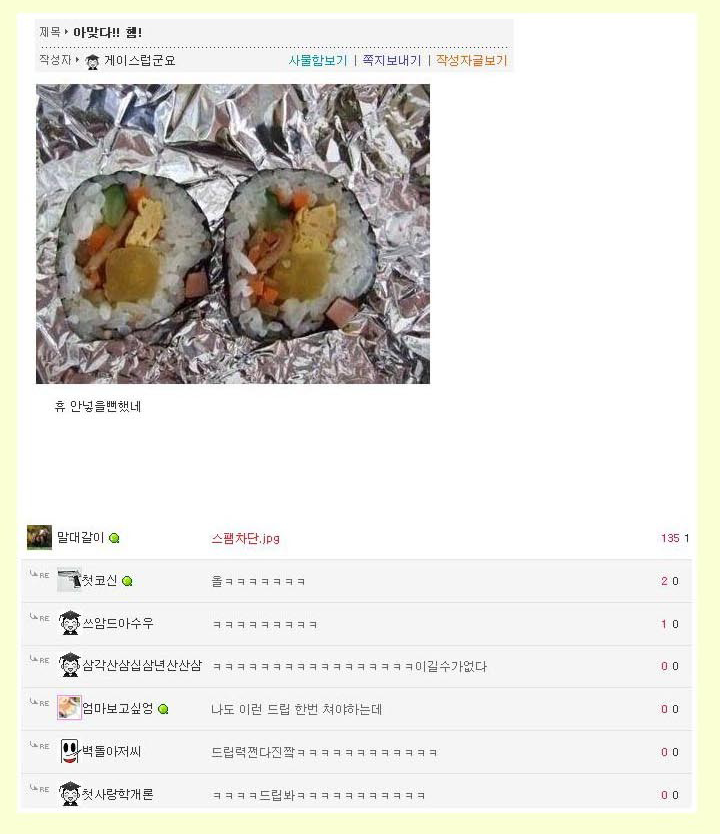This screenshot has width=720, height=834.
Task: Click vote count 2 on 첫코신 comment
Action: coord(664,581)
